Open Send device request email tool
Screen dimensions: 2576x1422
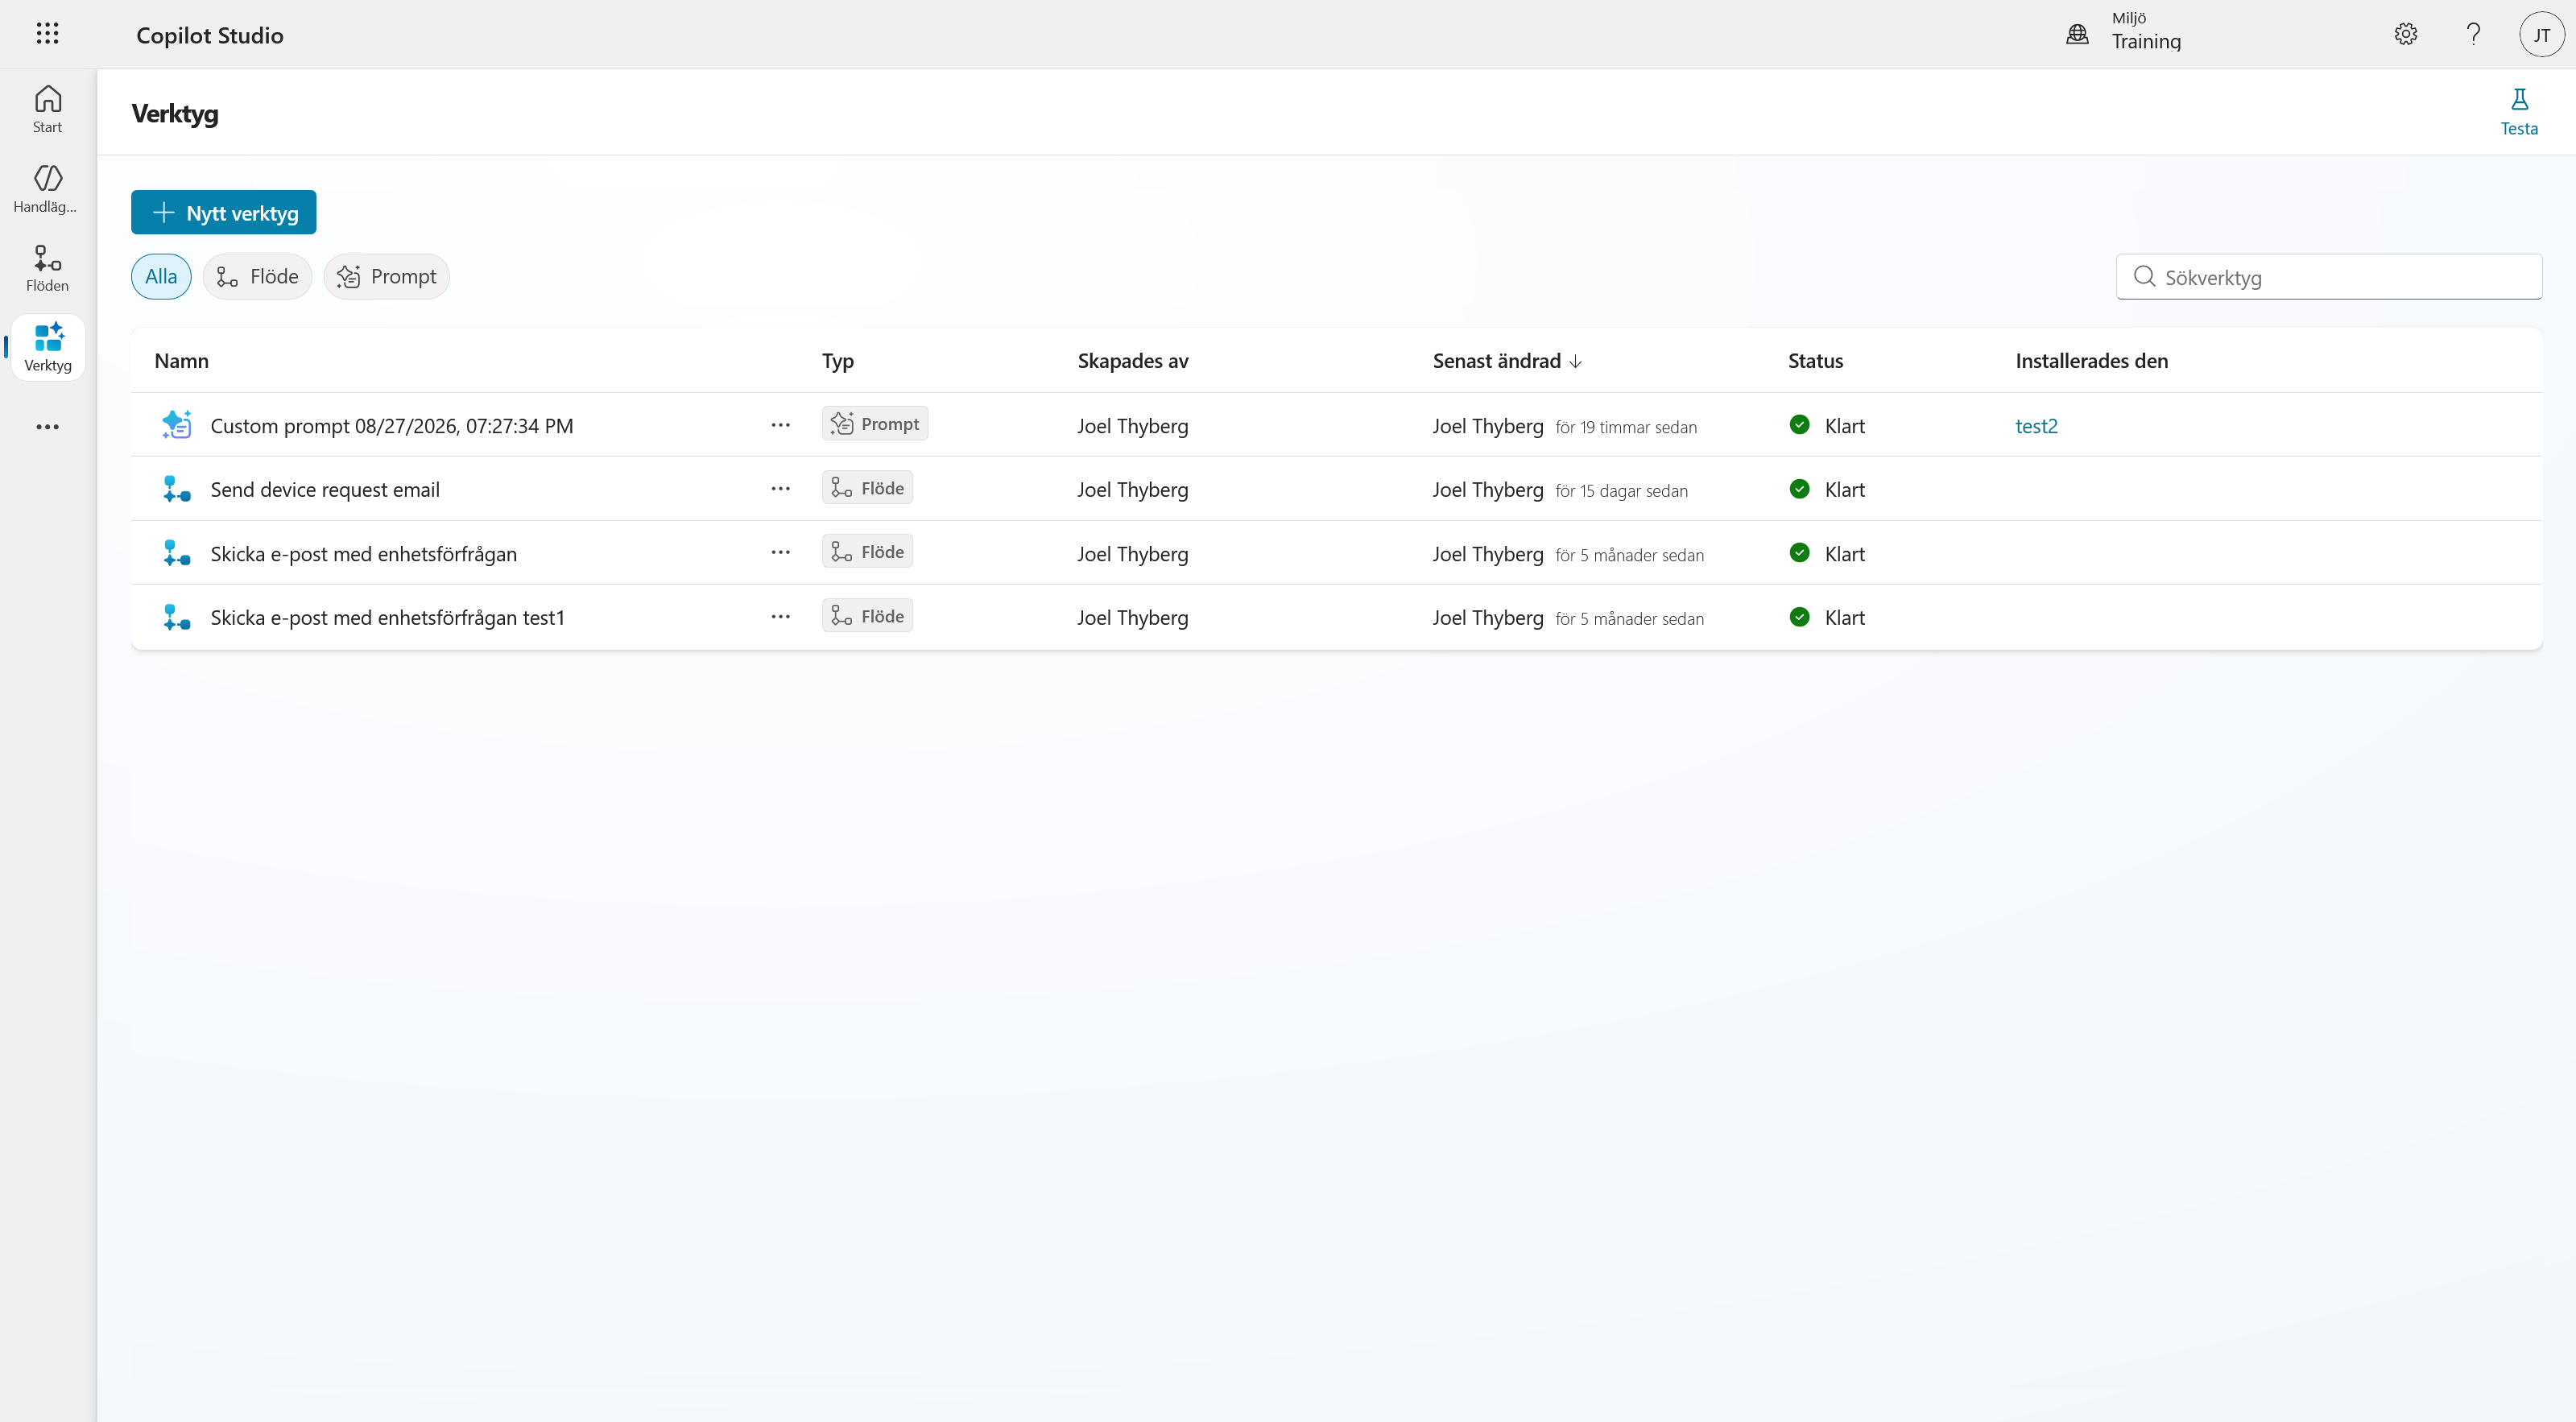coord(325,489)
